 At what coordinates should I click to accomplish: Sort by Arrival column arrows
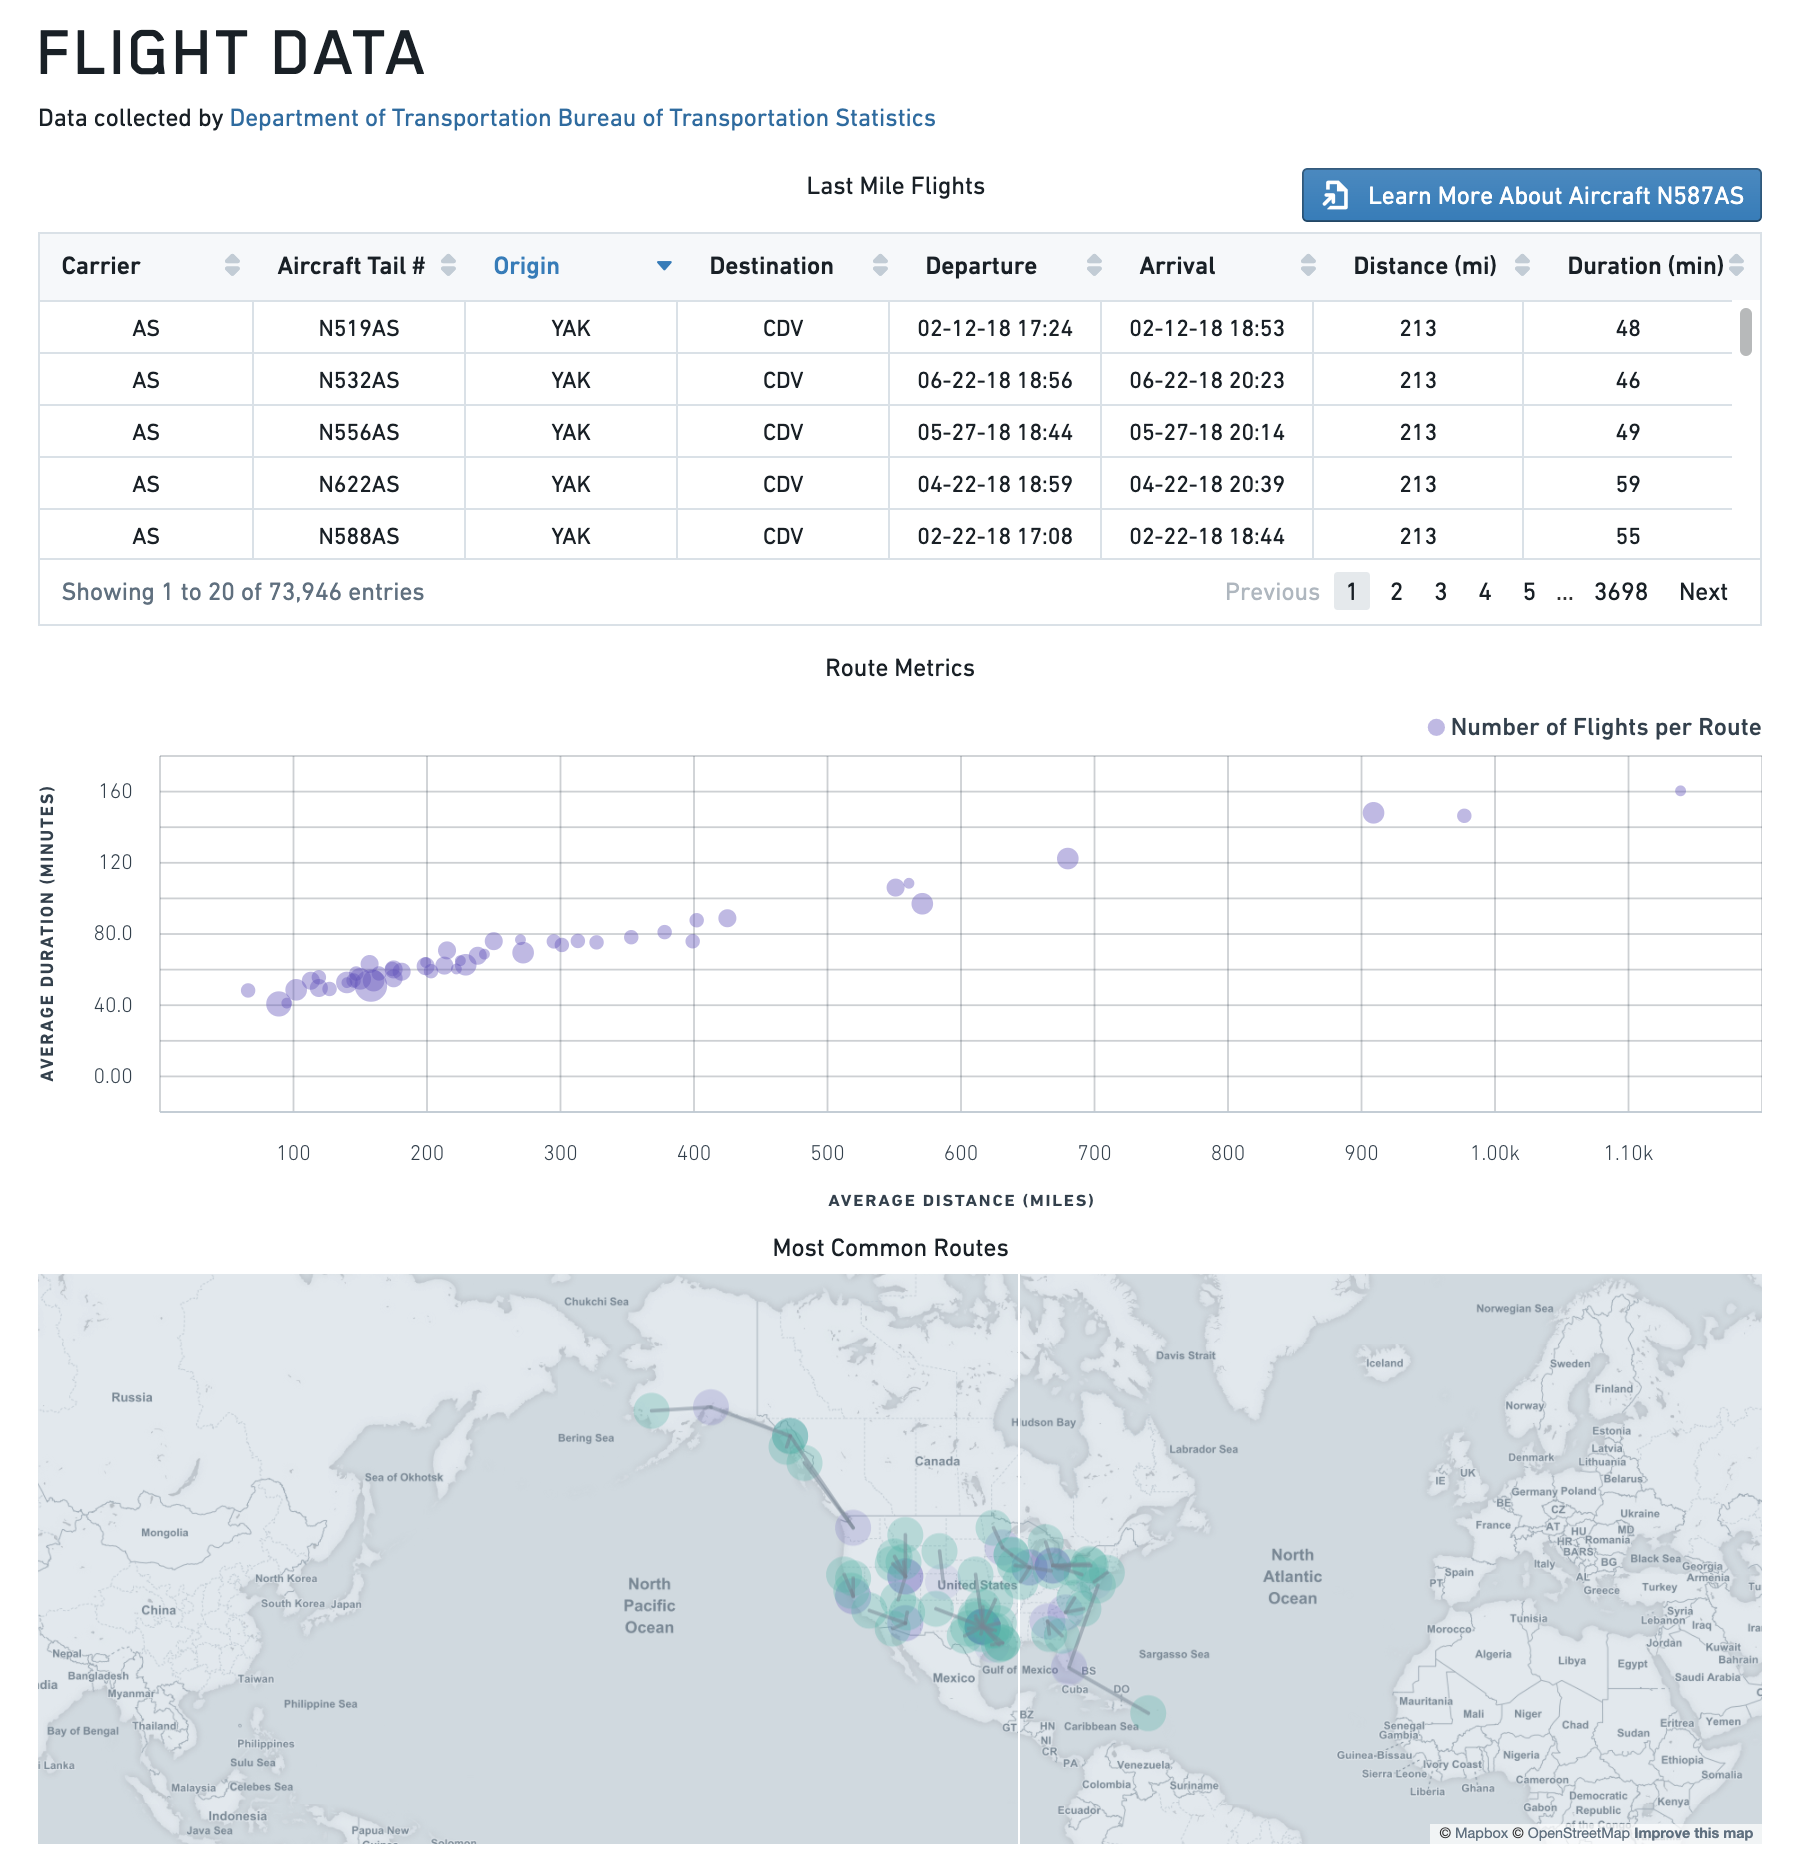tap(1308, 265)
